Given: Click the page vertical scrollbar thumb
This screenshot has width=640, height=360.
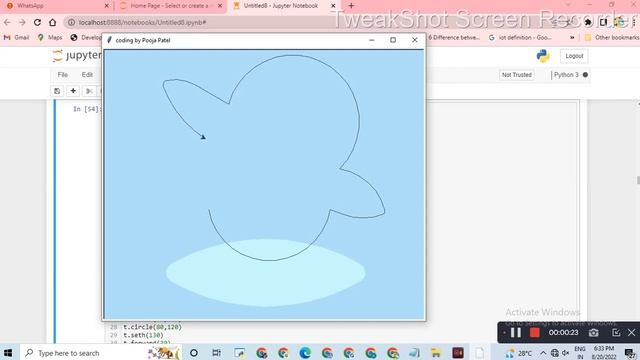Looking at the screenshot, I should pyautogui.click(x=638, y=180).
